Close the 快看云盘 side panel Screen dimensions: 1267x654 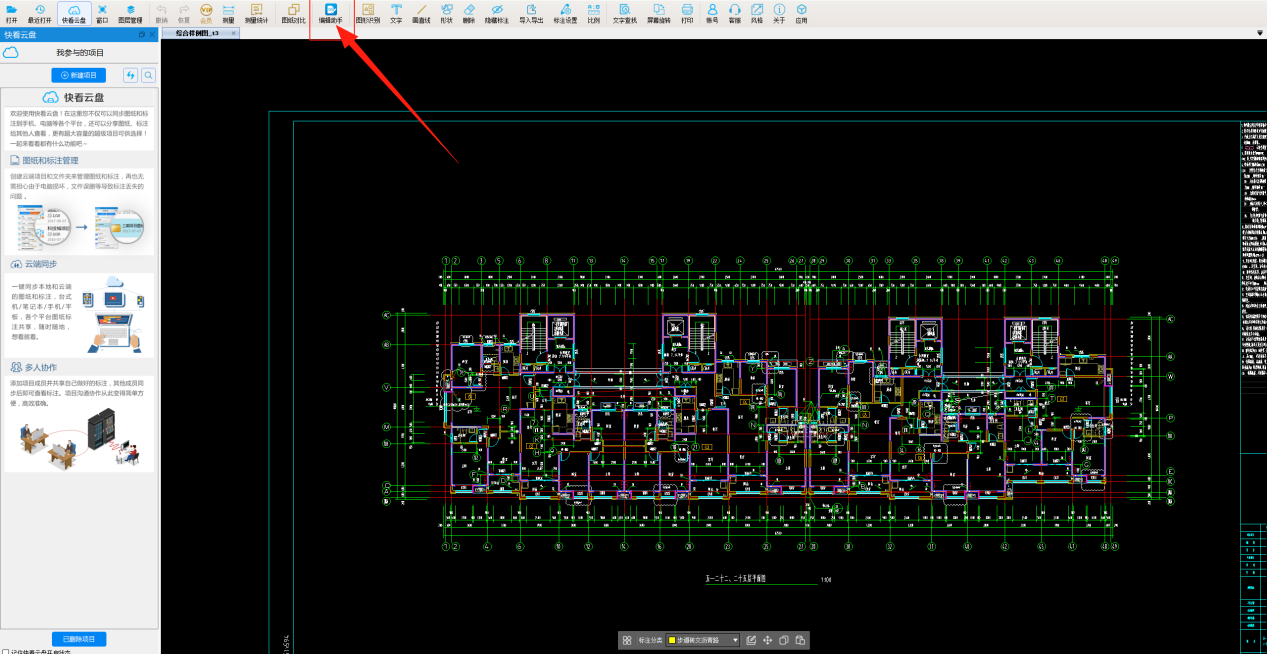click(x=152, y=35)
